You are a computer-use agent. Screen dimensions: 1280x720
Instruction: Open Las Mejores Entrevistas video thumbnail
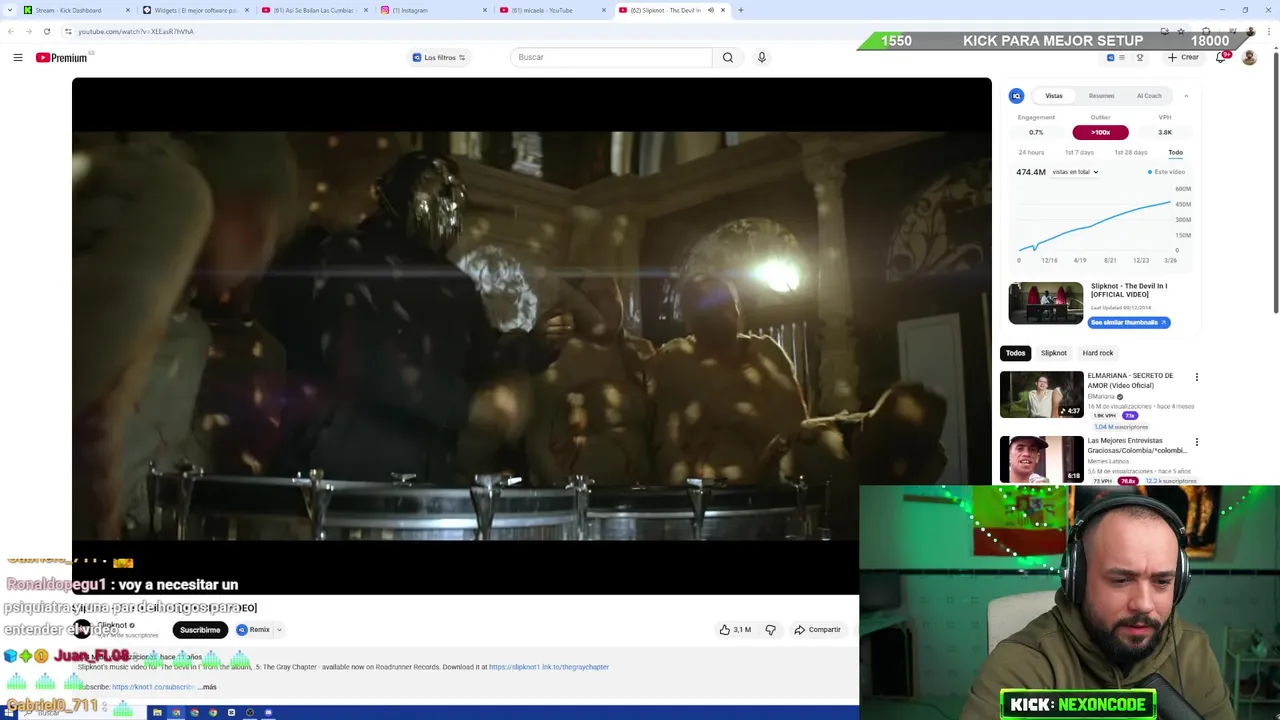click(1042, 459)
